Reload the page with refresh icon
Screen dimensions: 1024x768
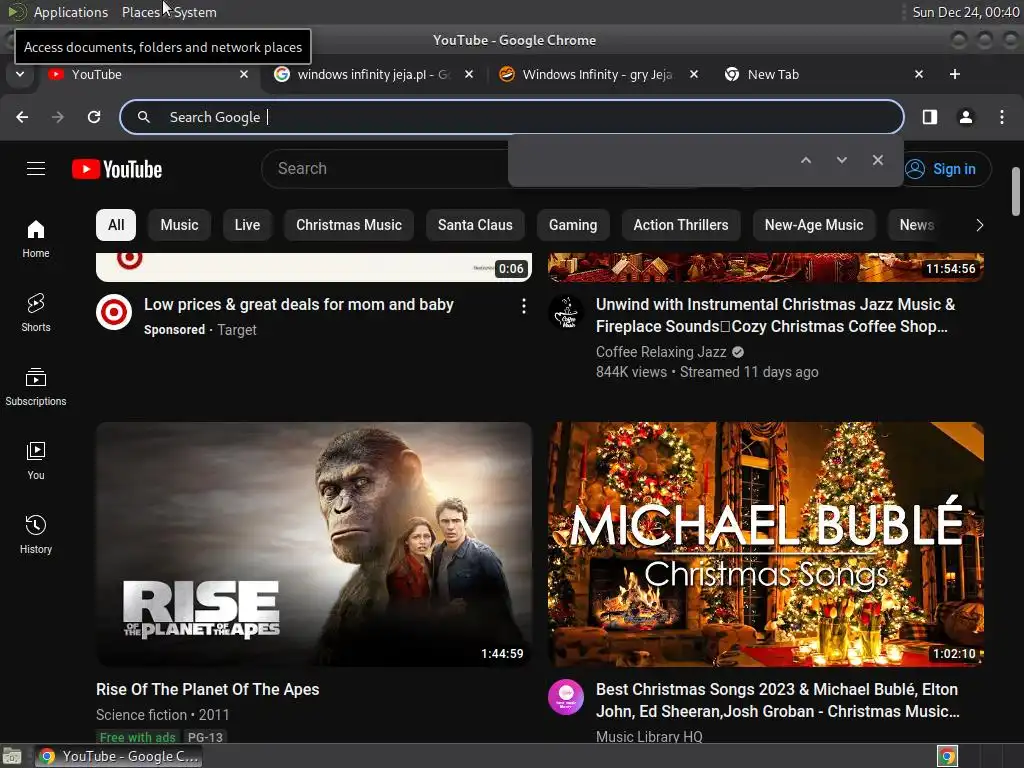[94, 117]
